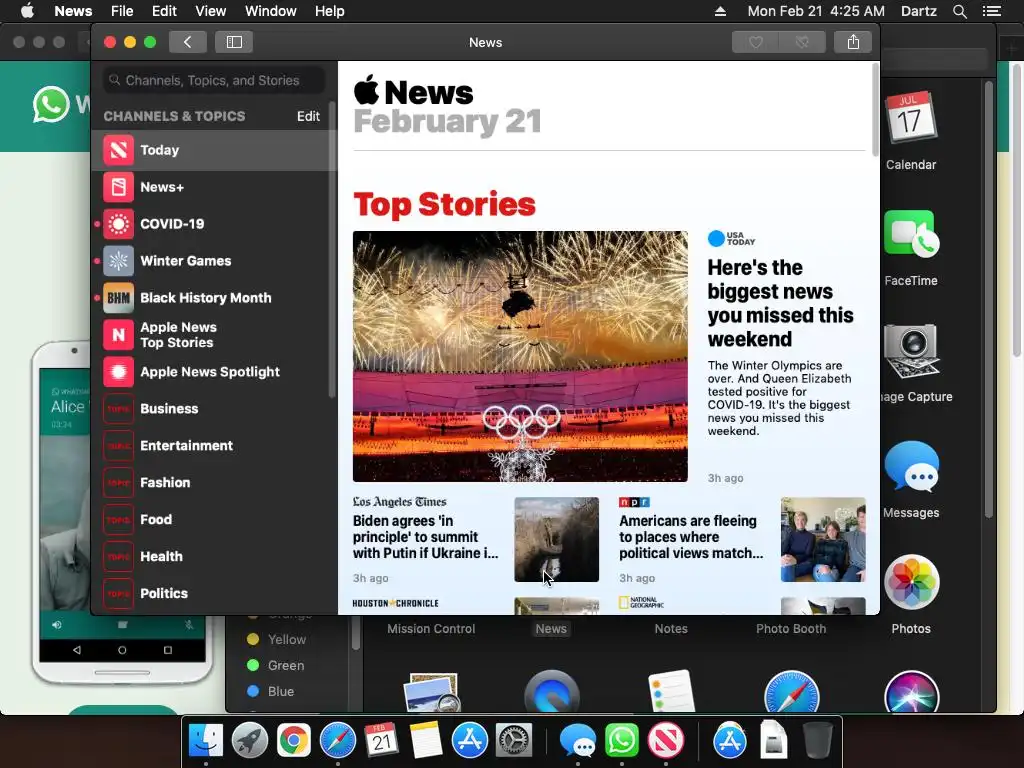Open WhatsApp from the Dock
Viewport: 1024px width, 768px height.
pyautogui.click(x=621, y=741)
